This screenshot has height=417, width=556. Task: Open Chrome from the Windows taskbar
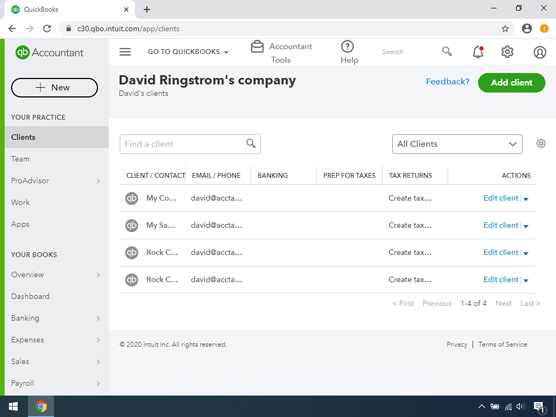[41, 406]
